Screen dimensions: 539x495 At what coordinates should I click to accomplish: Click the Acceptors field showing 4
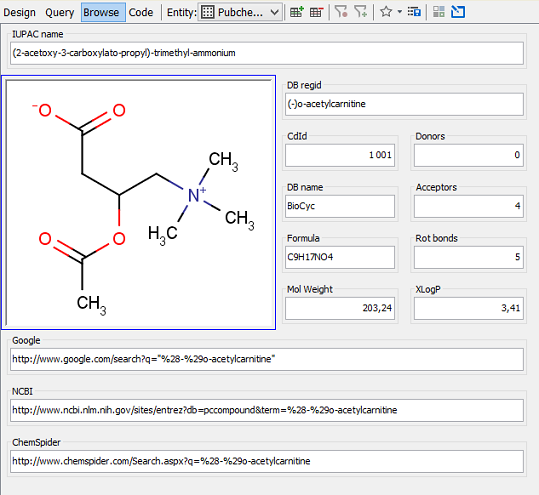click(469, 206)
